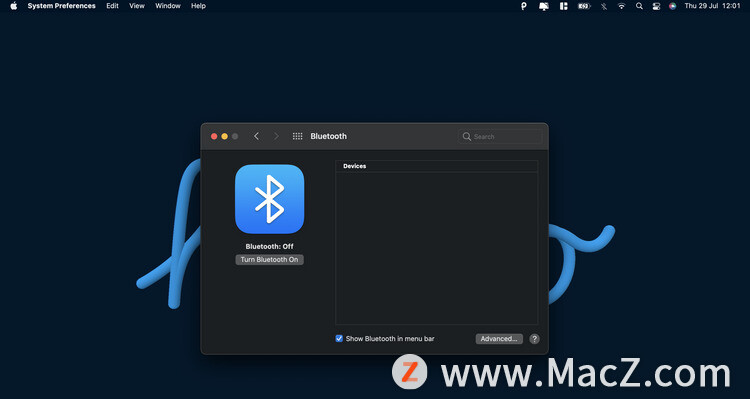Viewport: 750px width, 399px height.
Task: Click the Bluetooth: Off status label
Action: click(269, 246)
